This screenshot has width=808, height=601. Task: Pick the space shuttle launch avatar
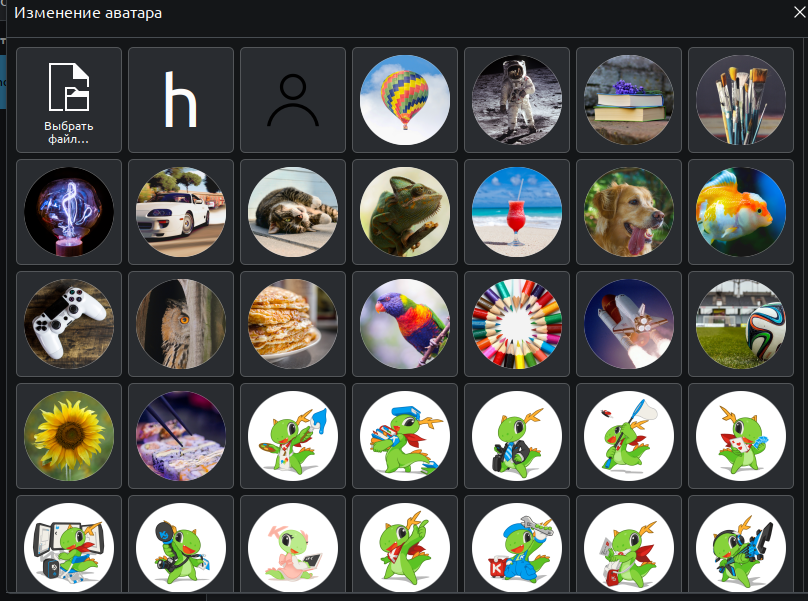pos(629,324)
